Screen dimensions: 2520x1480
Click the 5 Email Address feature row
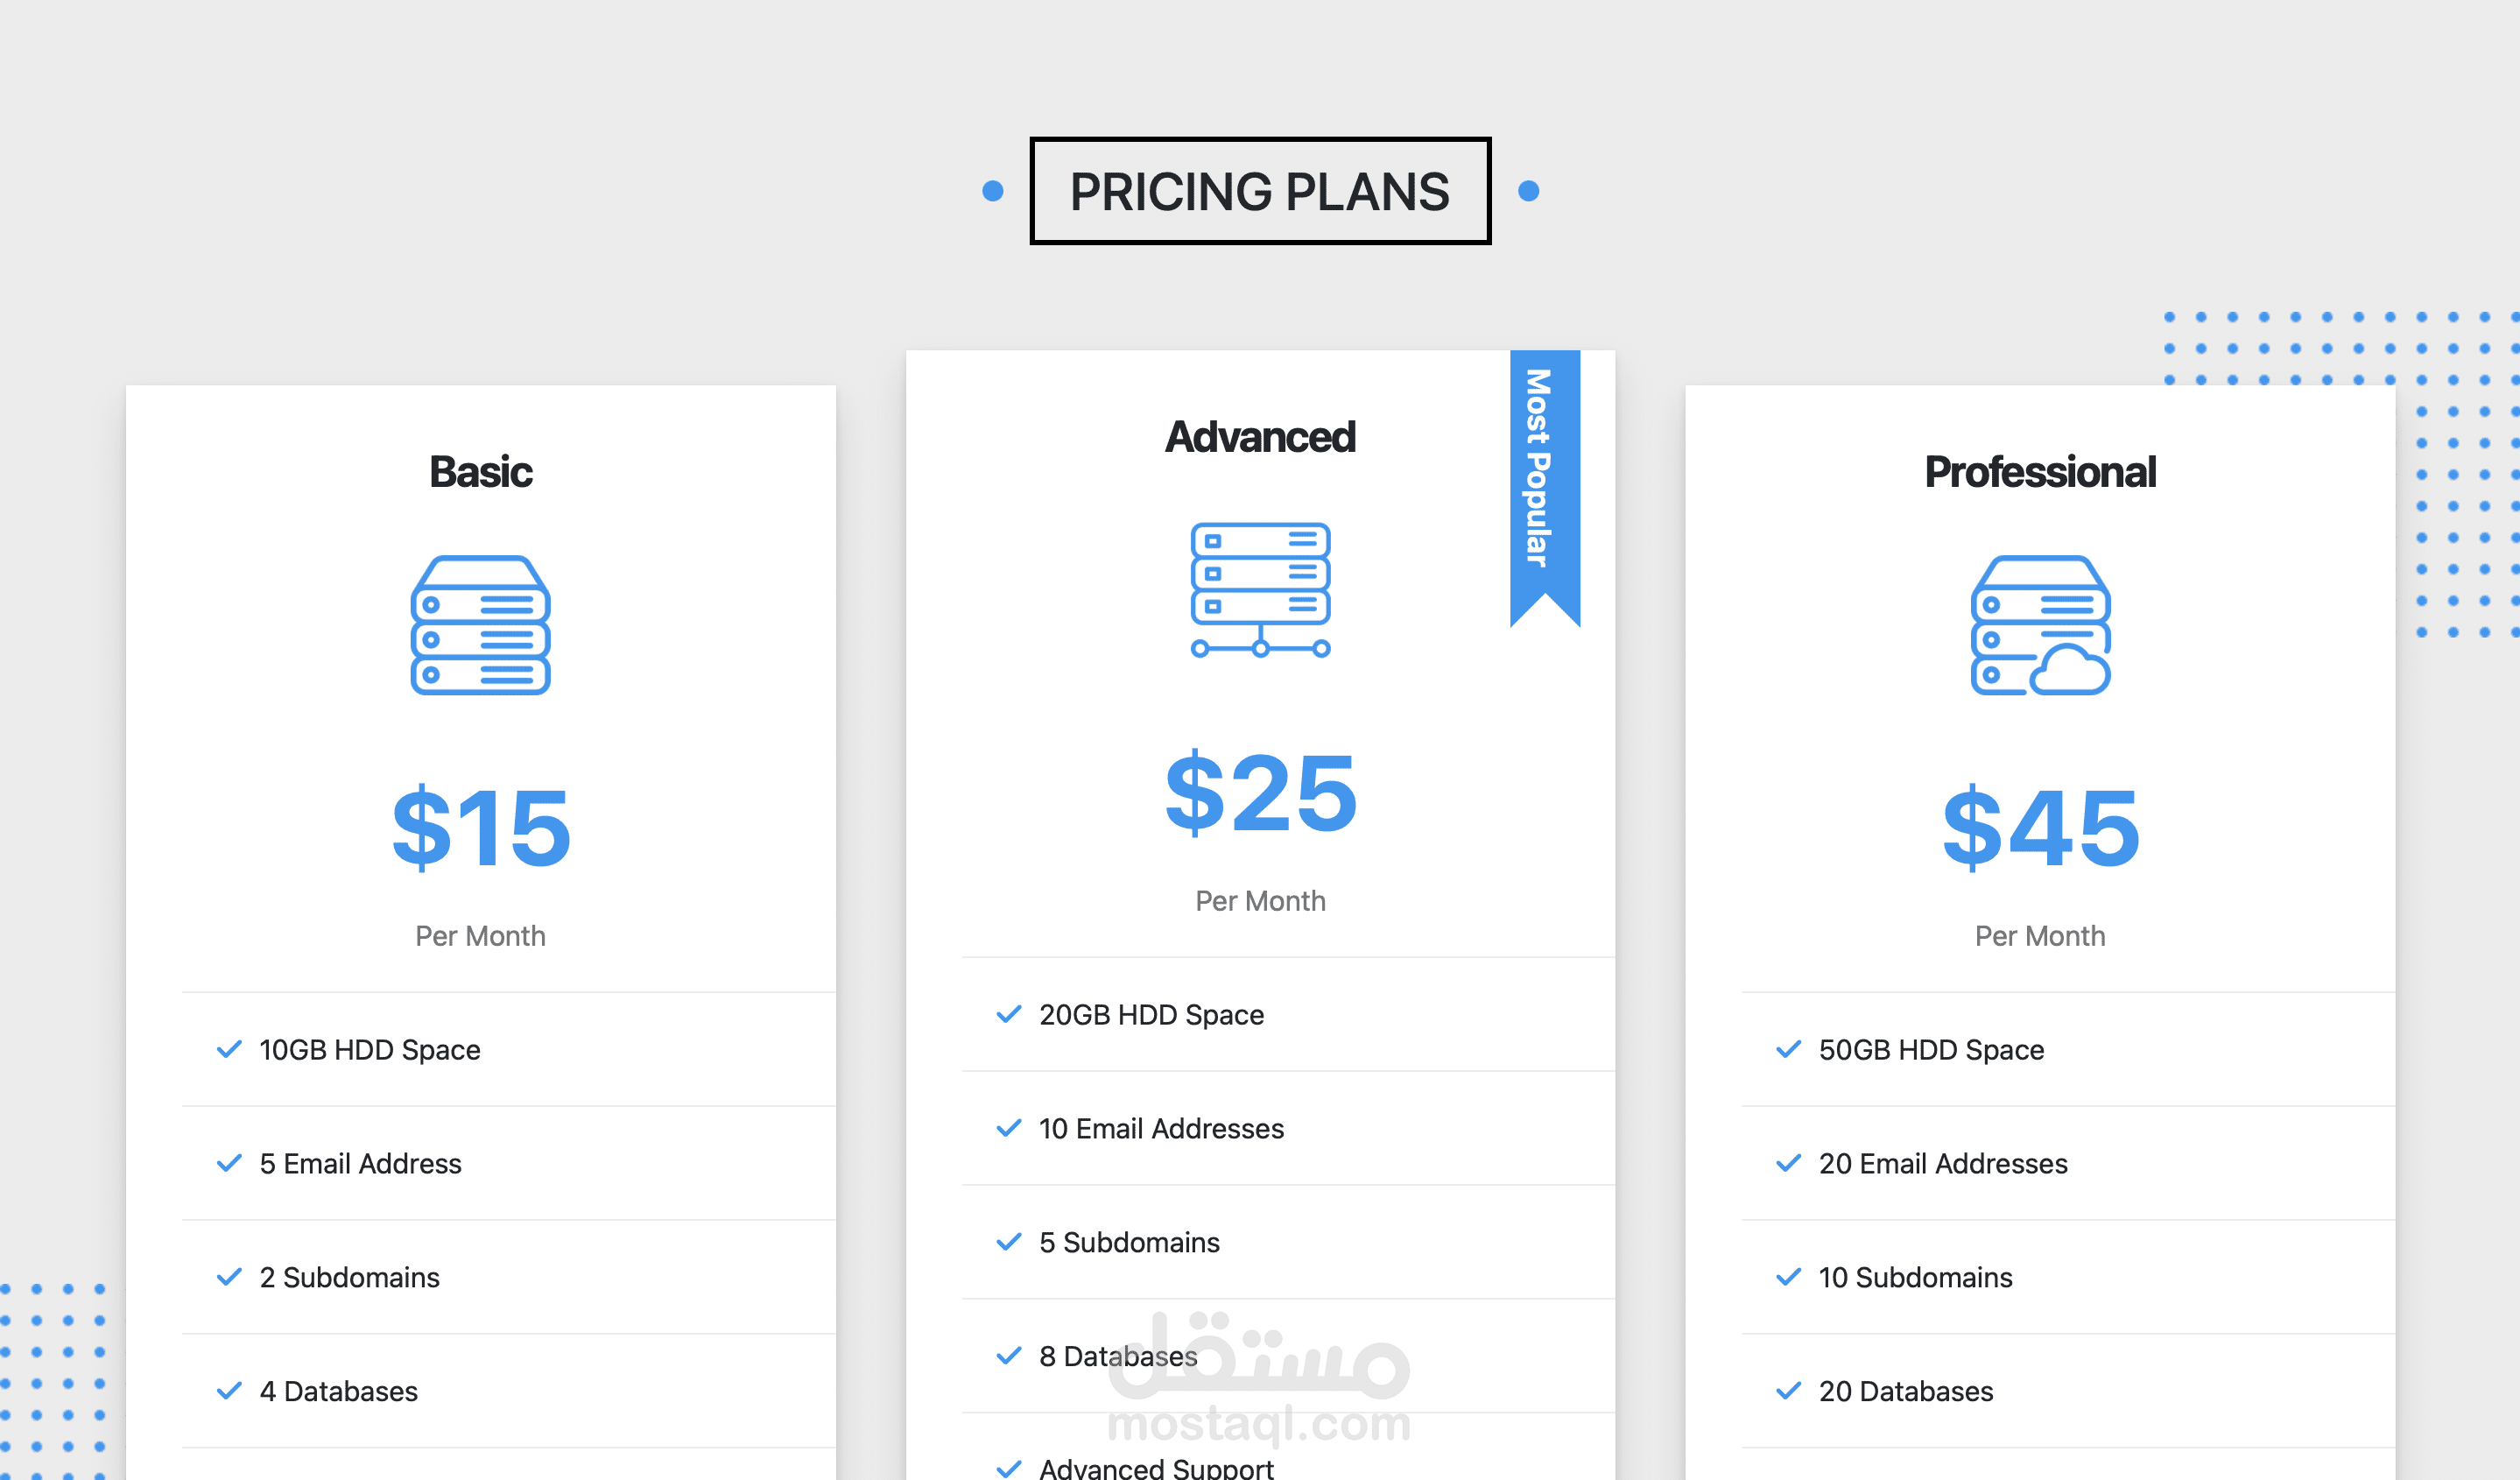(x=508, y=1163)
